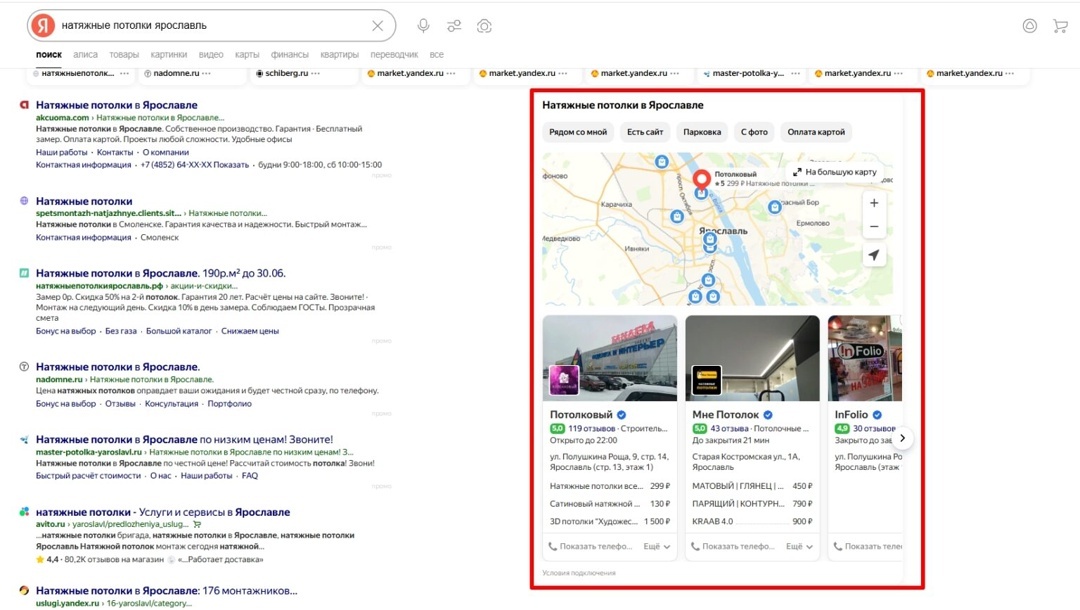
Task: Open the nadomne.ru site chip
Action: coord(176,73)
